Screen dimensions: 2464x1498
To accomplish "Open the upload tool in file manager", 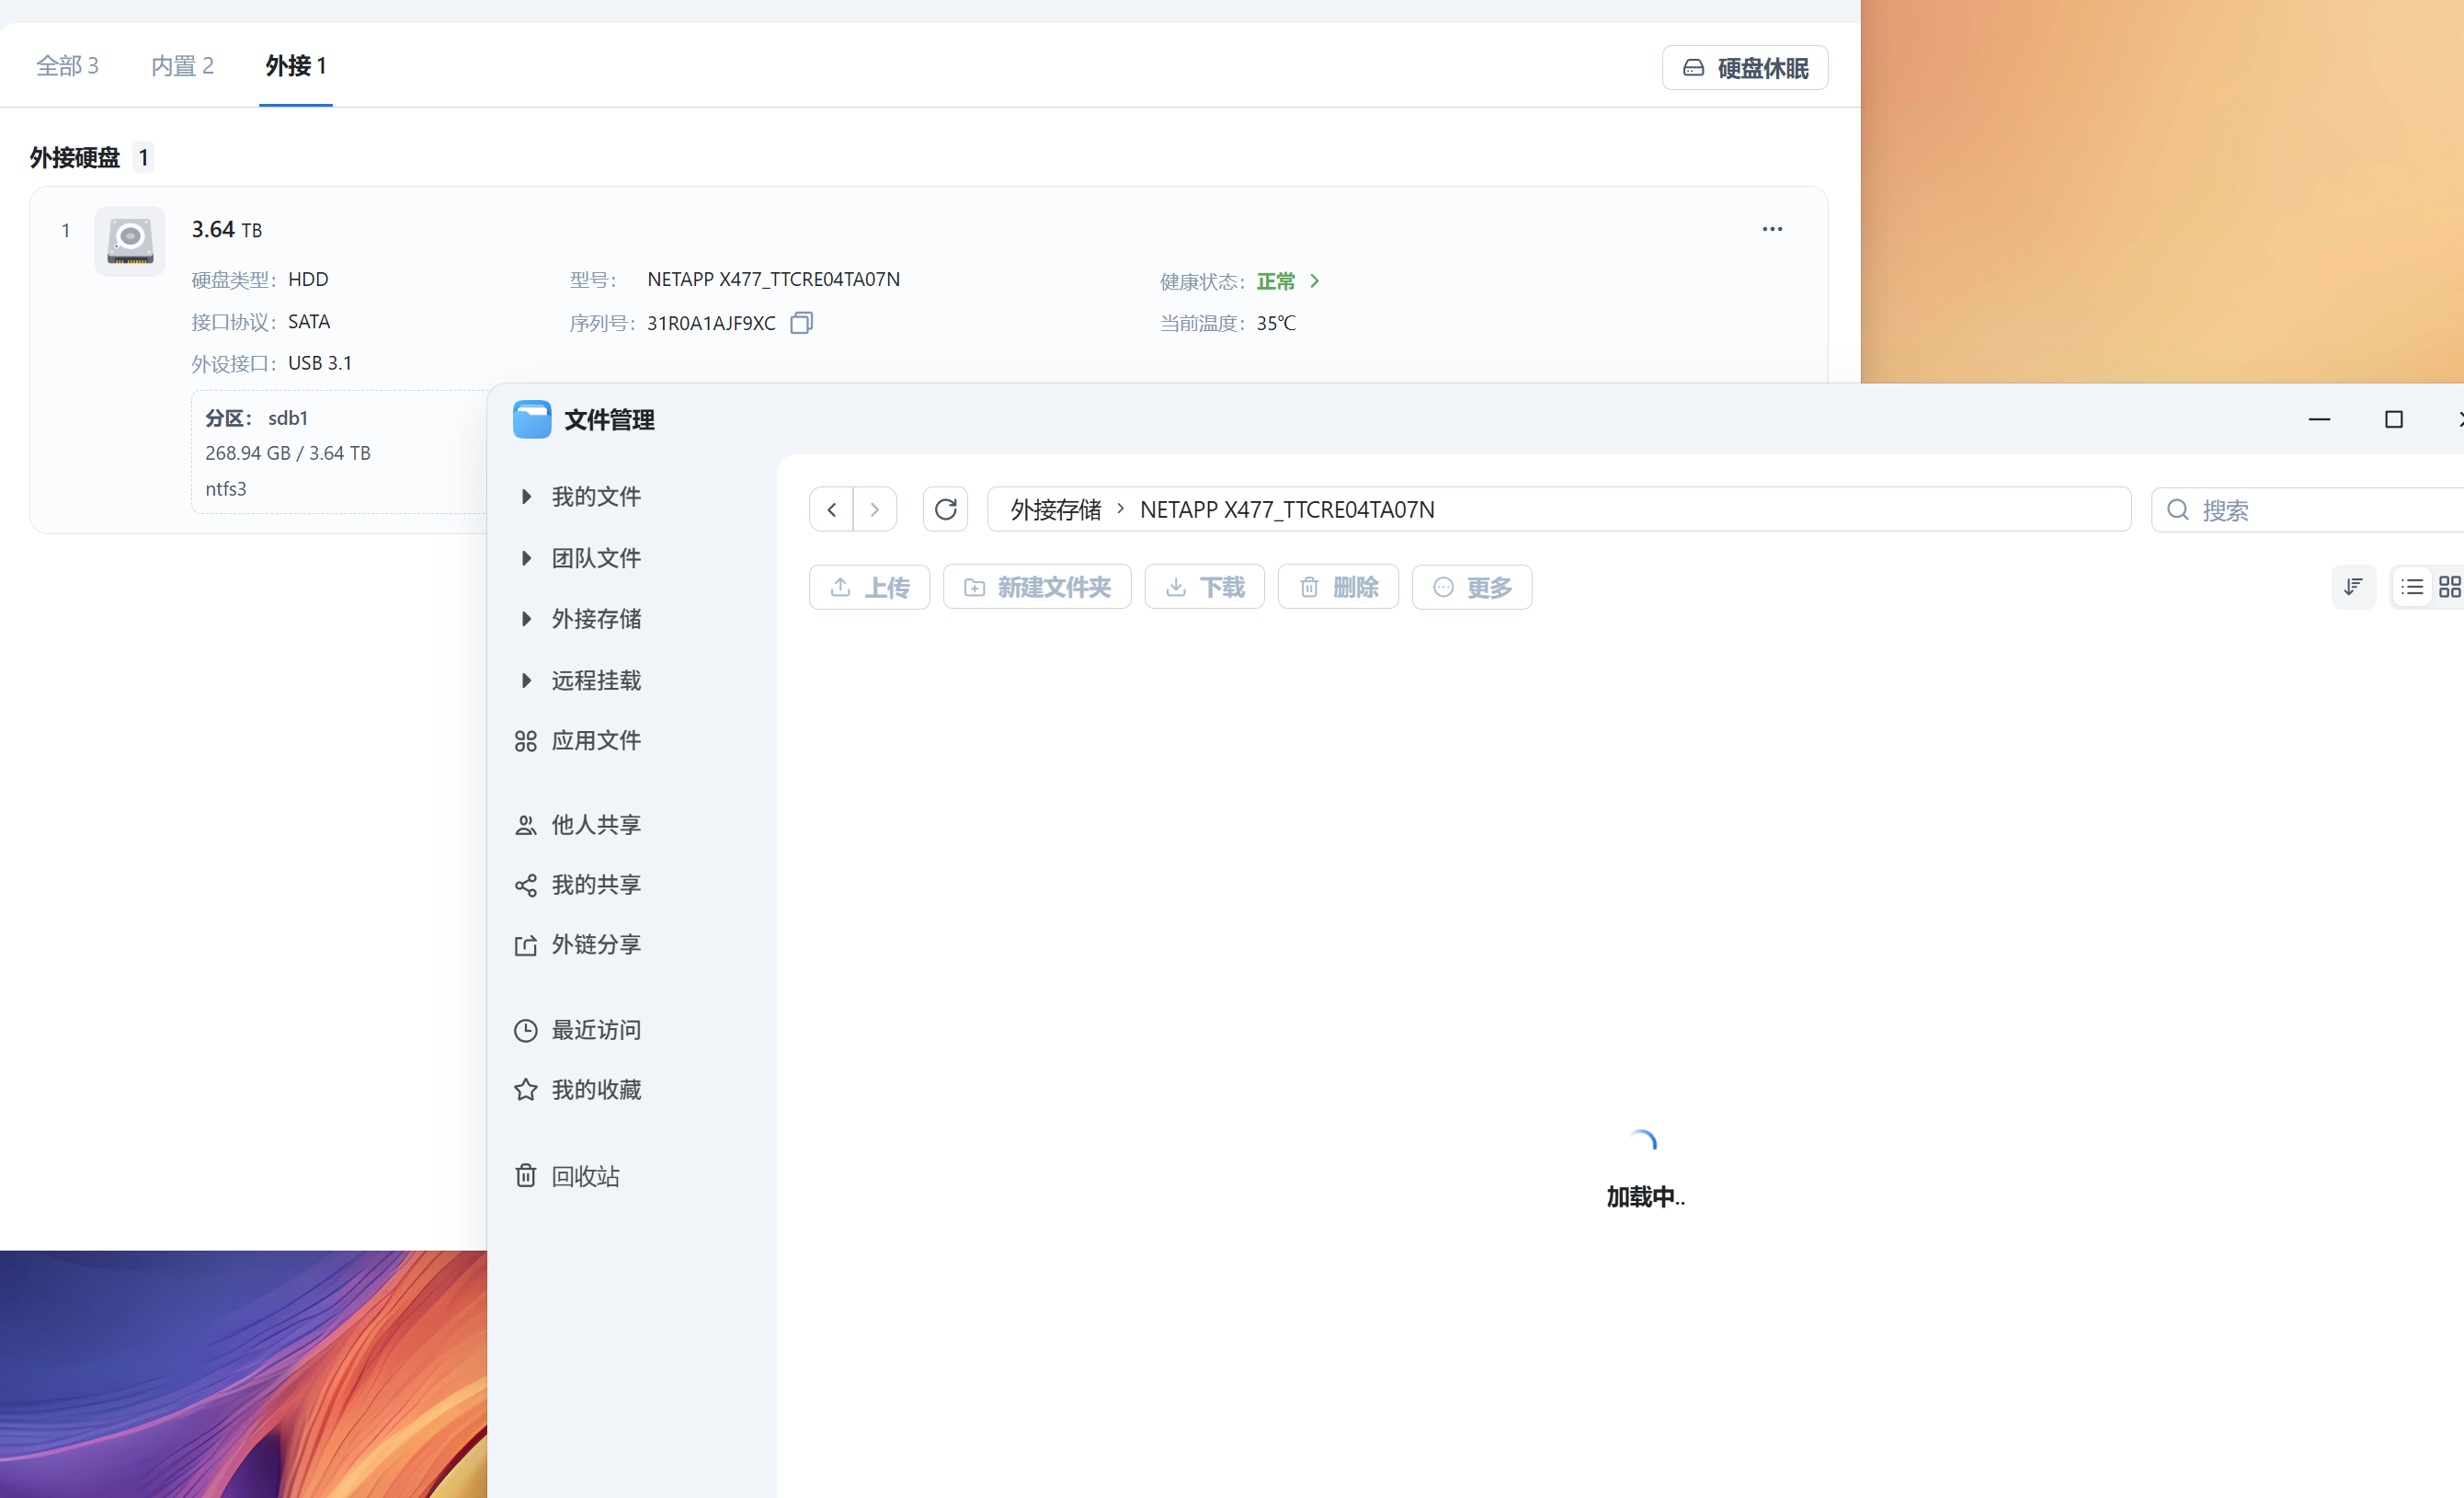I will point(868,587).
